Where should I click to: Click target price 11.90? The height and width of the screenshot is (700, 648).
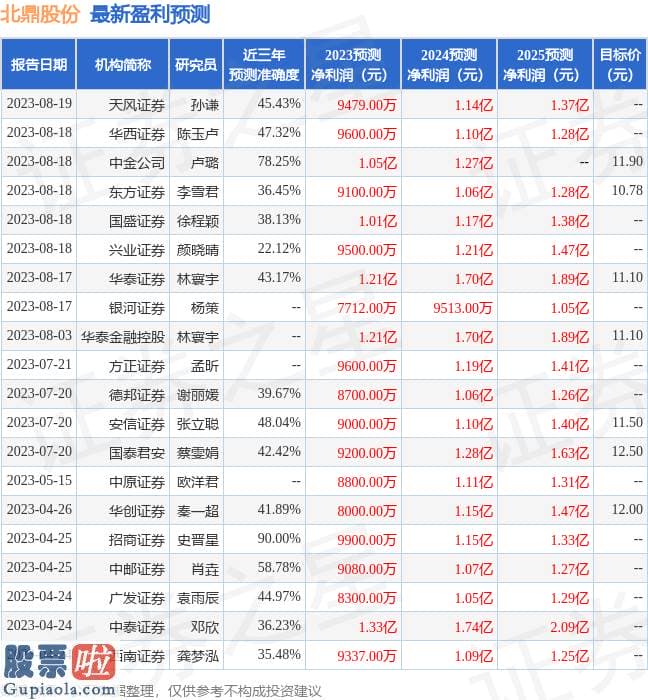click(627, 161)
